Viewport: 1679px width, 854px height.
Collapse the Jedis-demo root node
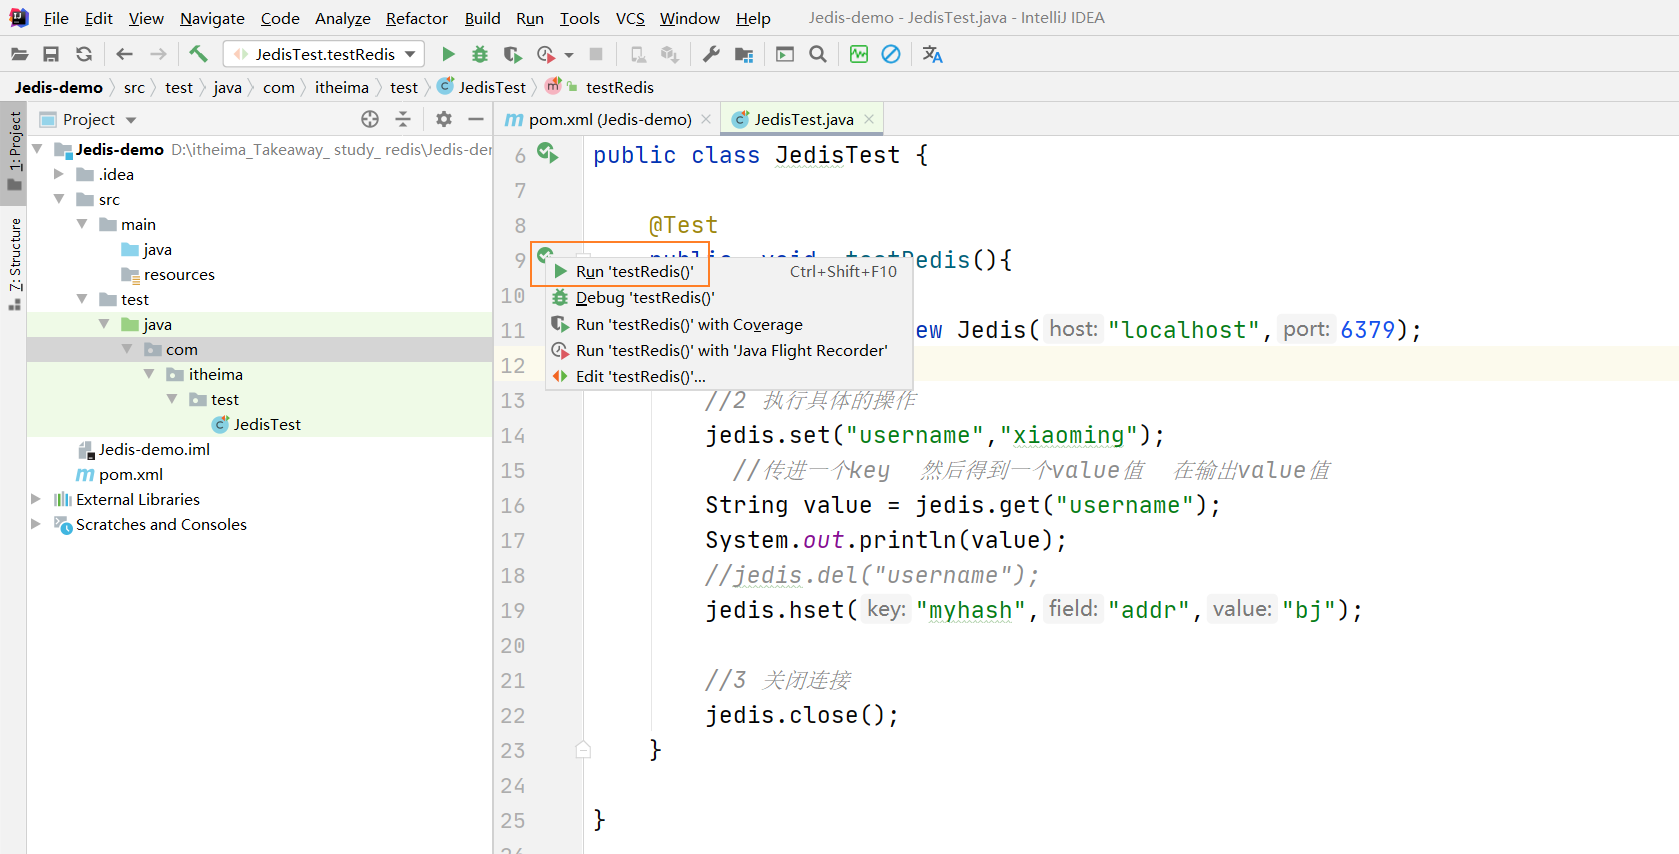coord(37,149)
